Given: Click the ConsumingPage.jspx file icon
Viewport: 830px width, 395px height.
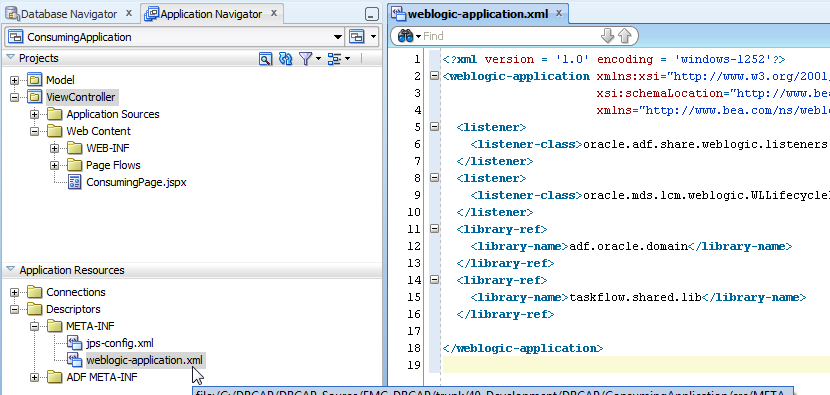Looking at the screenshot, I should tap(75, 182).
